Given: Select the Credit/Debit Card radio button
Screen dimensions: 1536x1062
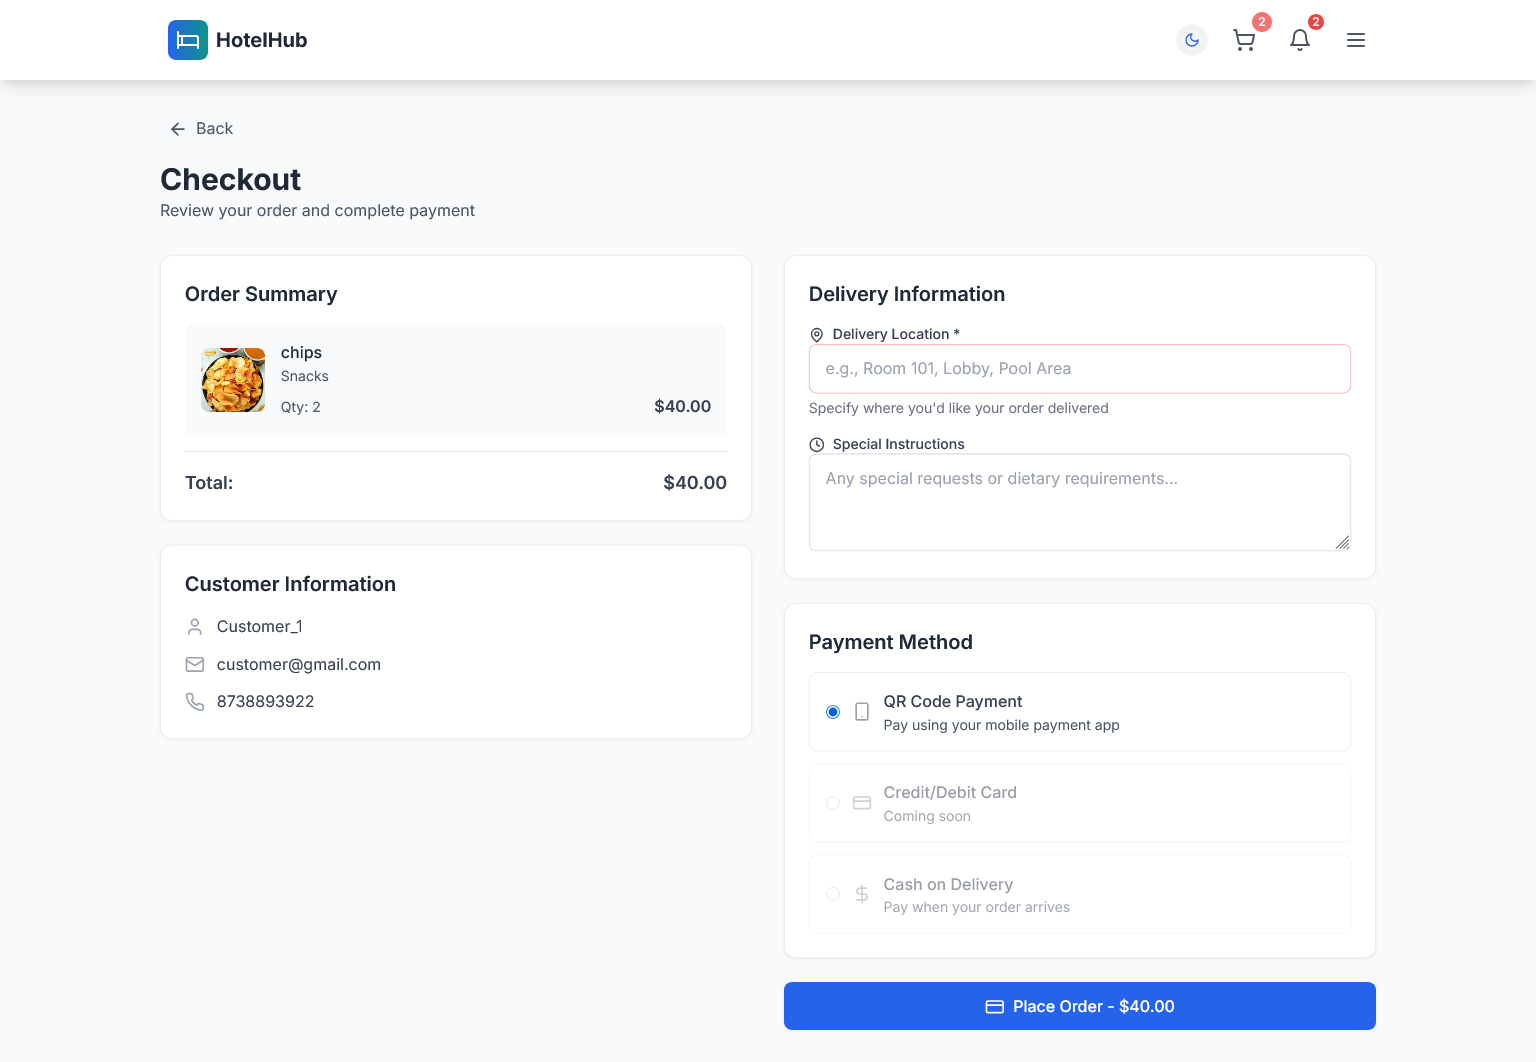Looking at the screenshot, I should (x=833, y=803).
